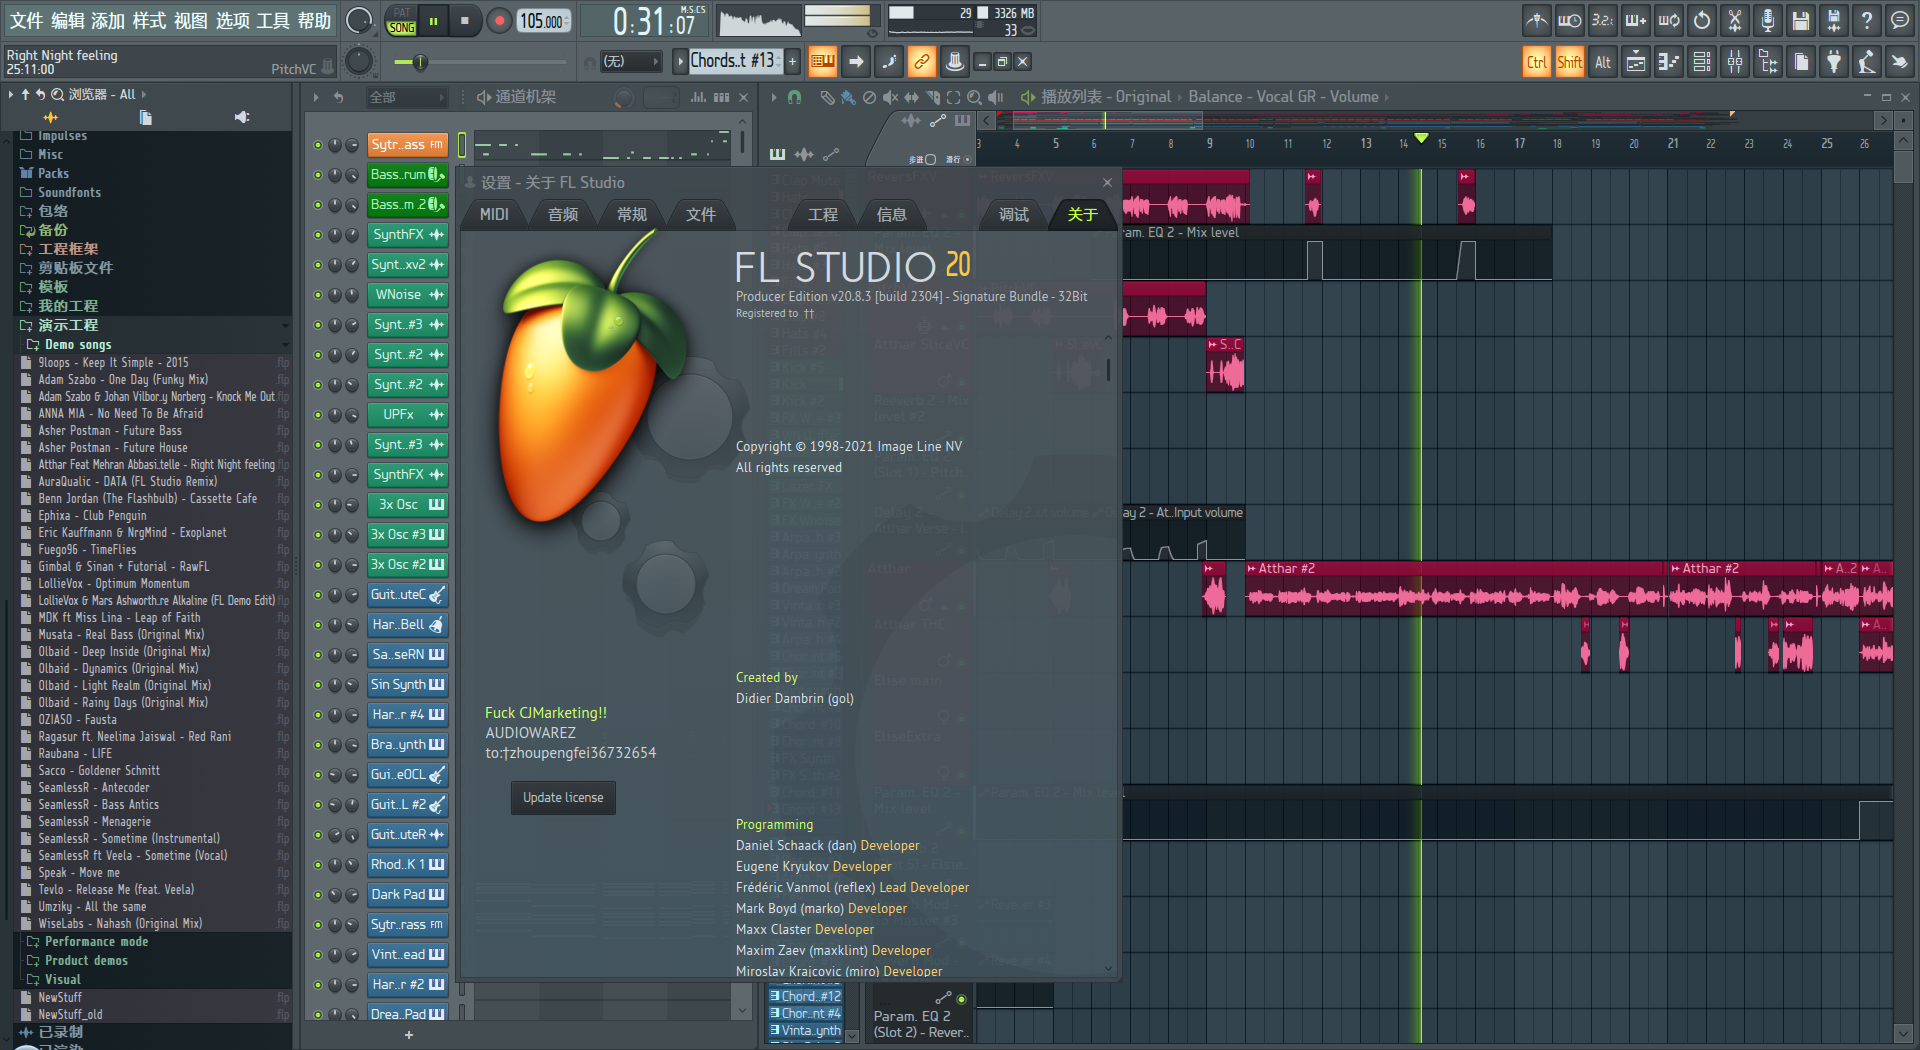Image resolution: width=1920 pixels, height=1050 pixels.
Task: Click the floppy disk save icon
Action: [1800, 20]
